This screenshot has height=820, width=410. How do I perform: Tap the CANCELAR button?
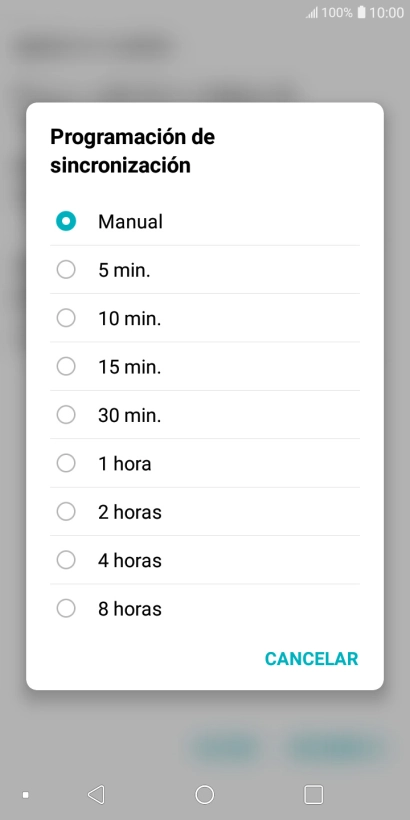[311, 659]
